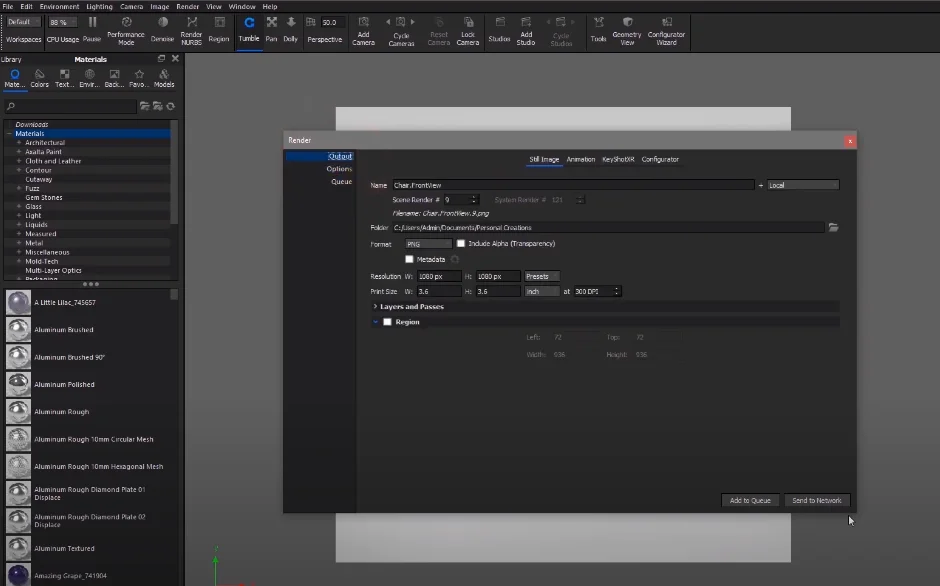Select Output in Render dialog sidebar

pyautogui.click(x=340, y=157)
